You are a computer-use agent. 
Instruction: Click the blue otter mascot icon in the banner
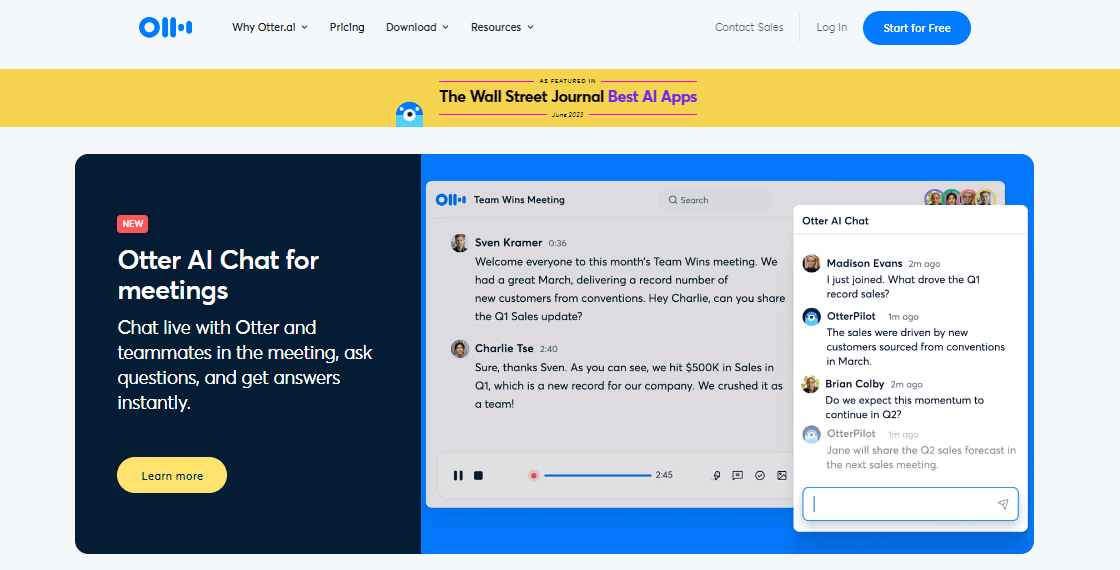(409, 114)
